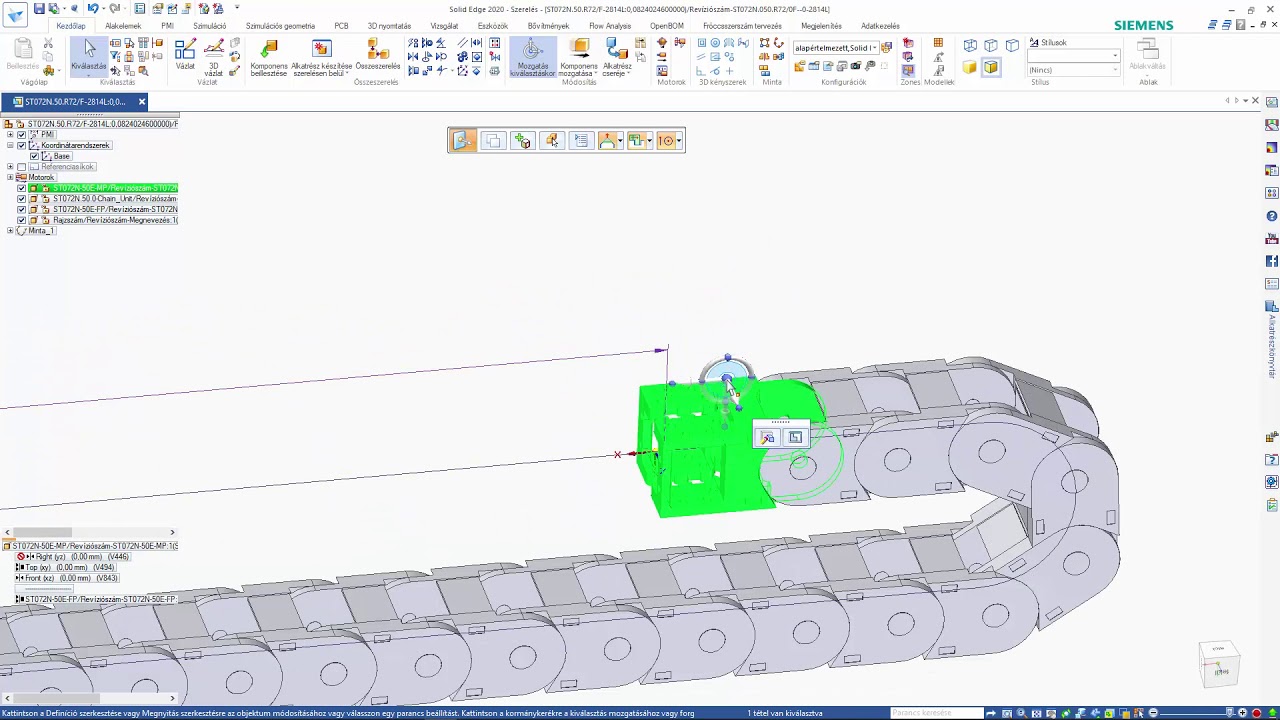
Task: Toggle ST072N-50E-FP component checkbox
Action: point(21,210)
